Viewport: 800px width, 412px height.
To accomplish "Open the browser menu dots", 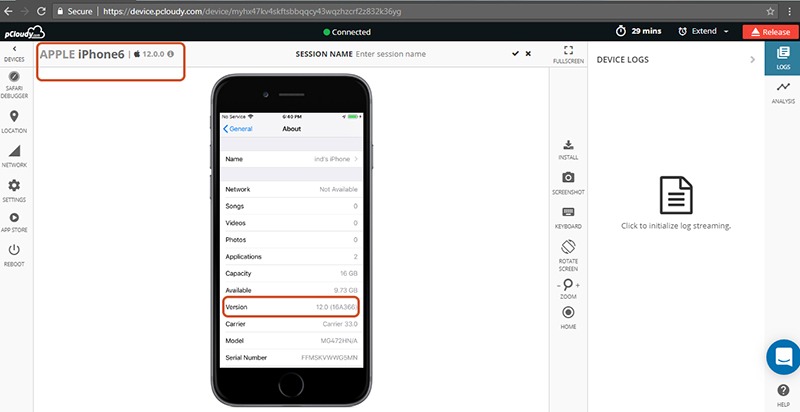I will tap(790, 11).
